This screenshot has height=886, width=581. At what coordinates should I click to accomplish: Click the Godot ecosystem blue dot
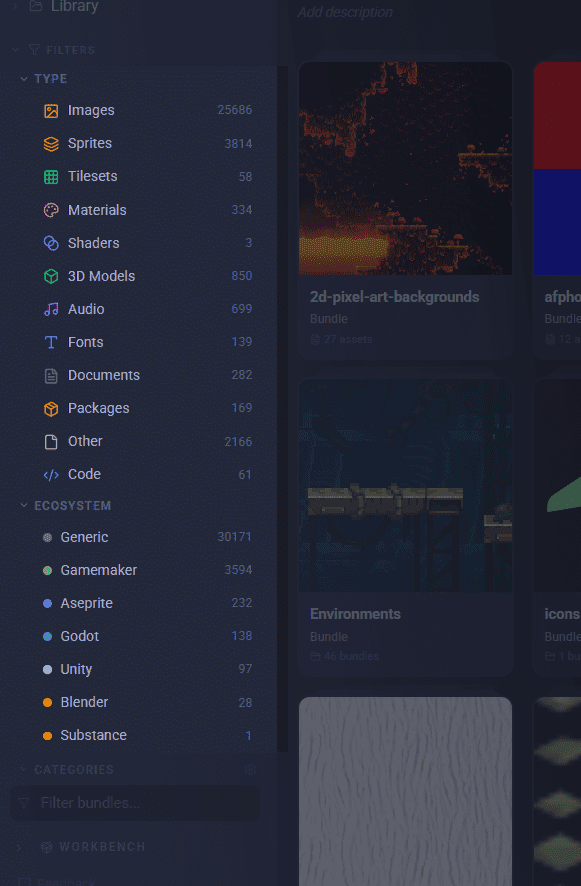click(47, 636)
